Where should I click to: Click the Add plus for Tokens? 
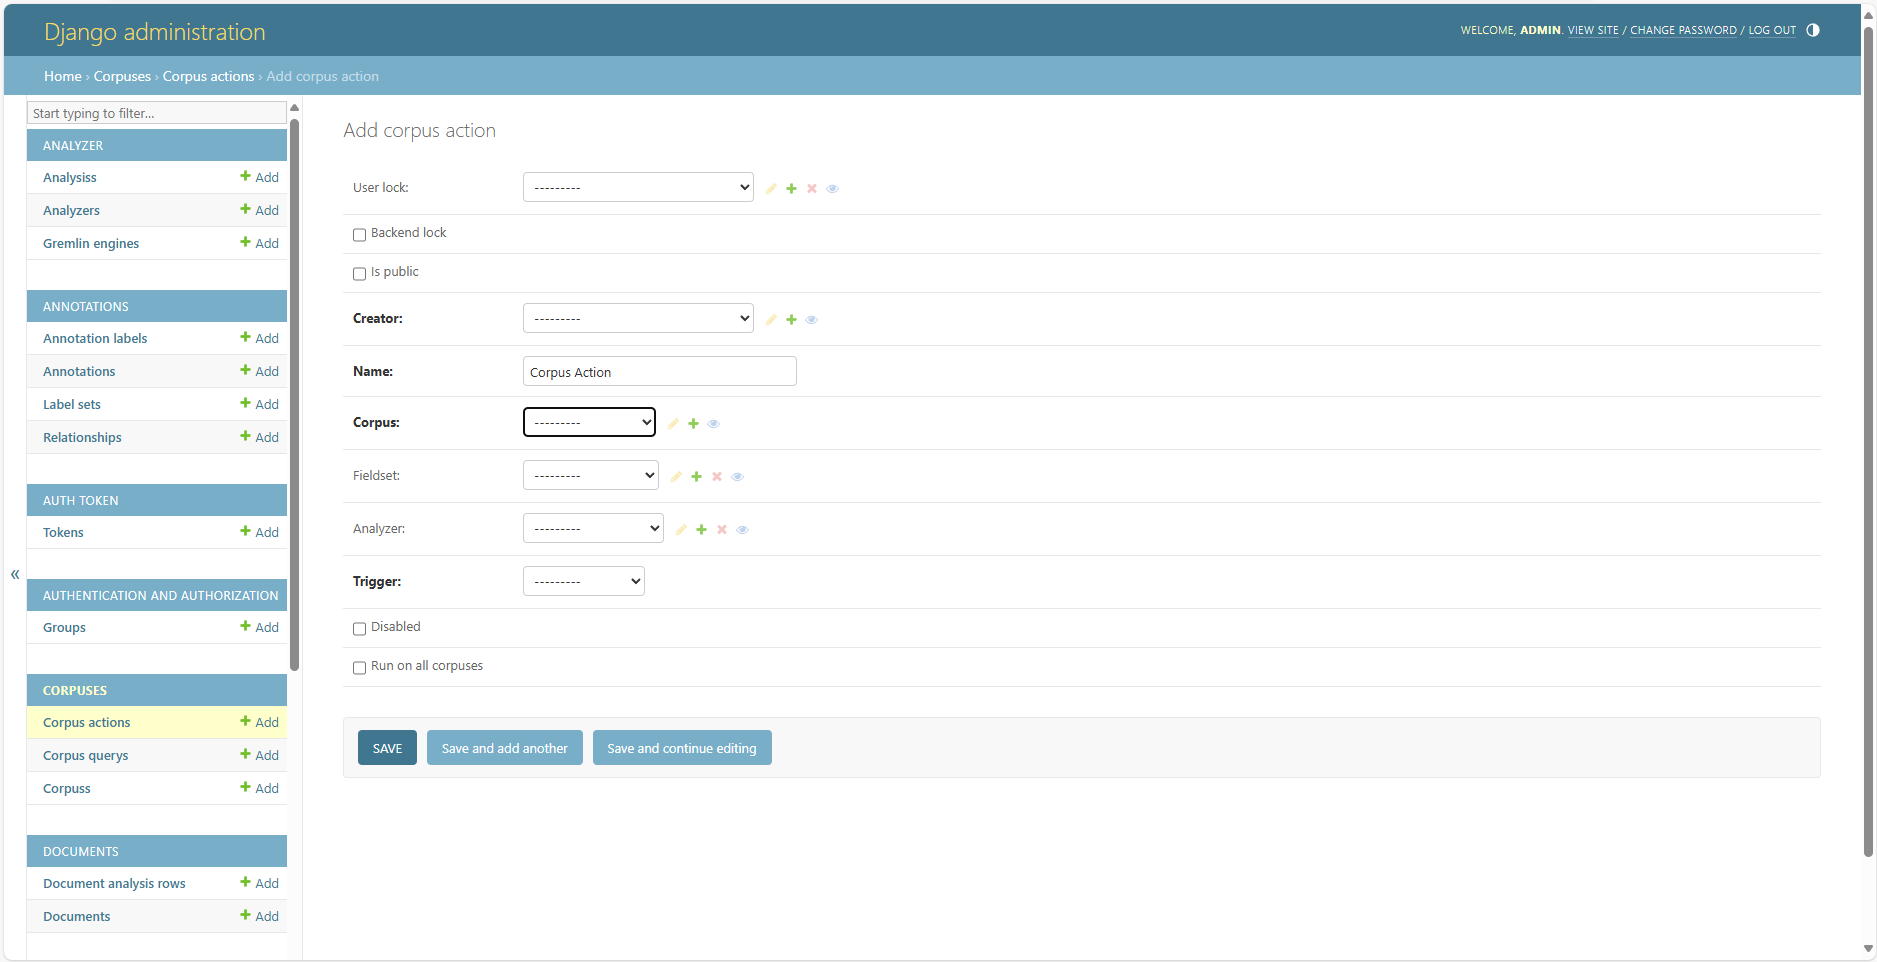[259, 532]
